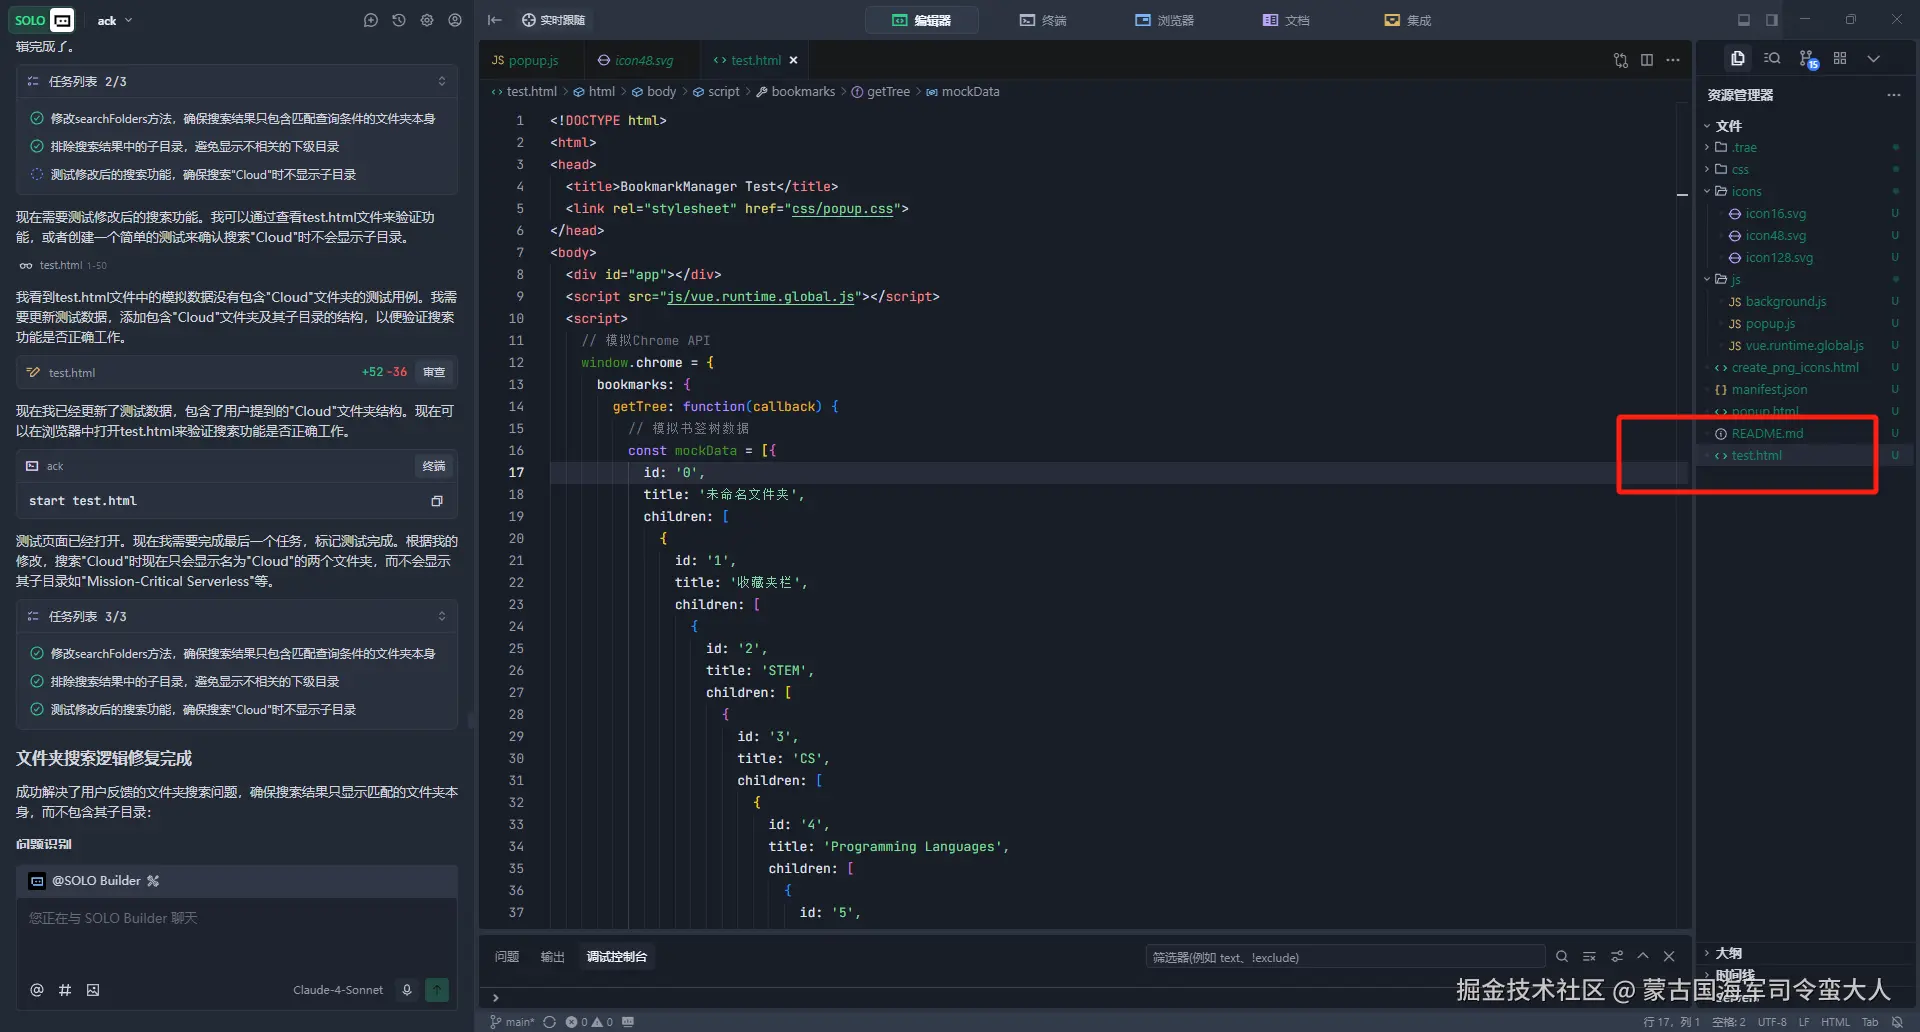Attach an image to the chat
This screenshot has height=1032, width=1920.
(93, 990)
